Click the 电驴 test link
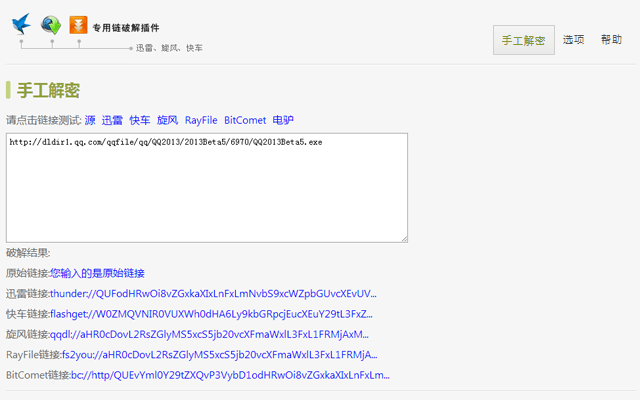Viewport: 640px width, 400px height. click(x=283, y=120)
